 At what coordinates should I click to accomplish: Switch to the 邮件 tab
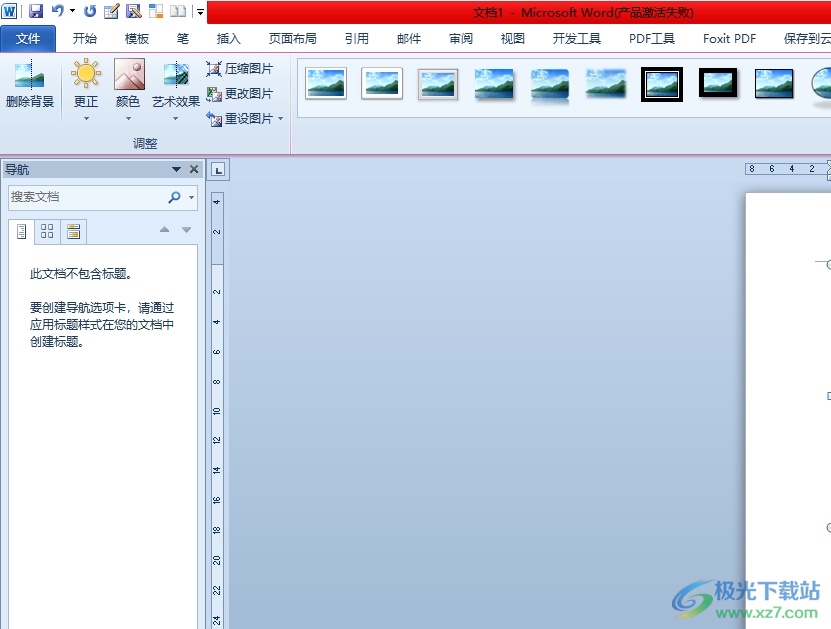[409, 39]
